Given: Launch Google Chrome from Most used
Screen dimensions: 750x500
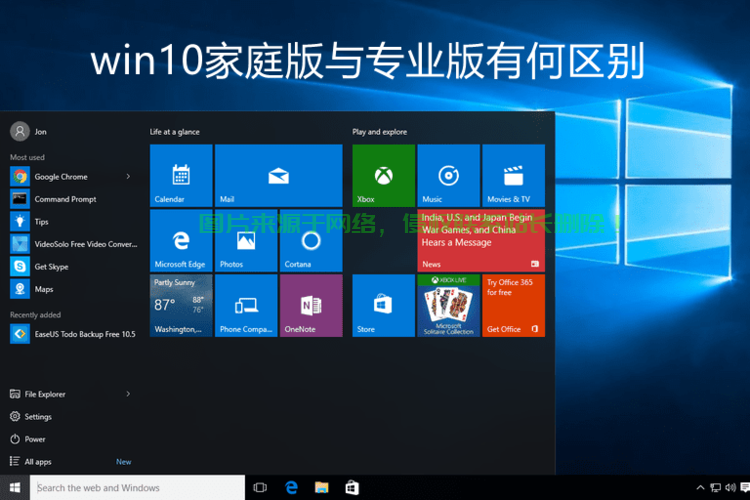Looking at the screenshot, I should [61, 177].
